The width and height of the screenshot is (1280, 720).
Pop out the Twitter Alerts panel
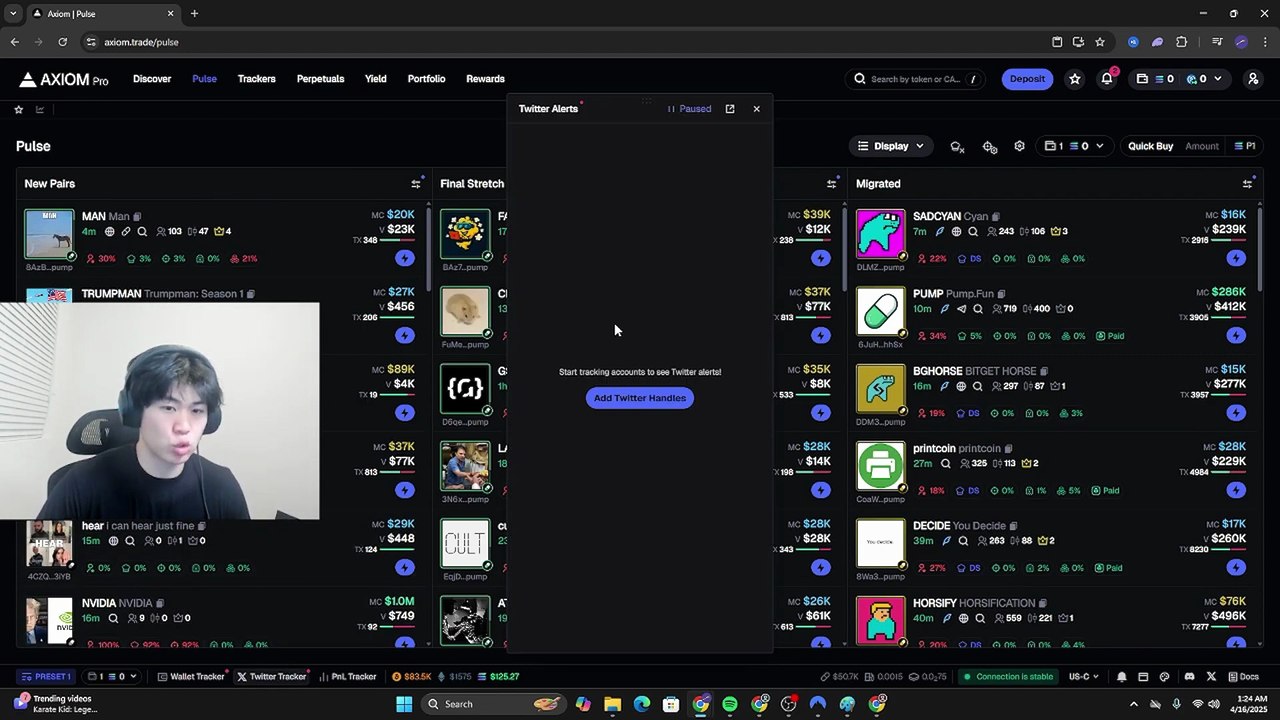pyautogui.click(x=730, y=109)
